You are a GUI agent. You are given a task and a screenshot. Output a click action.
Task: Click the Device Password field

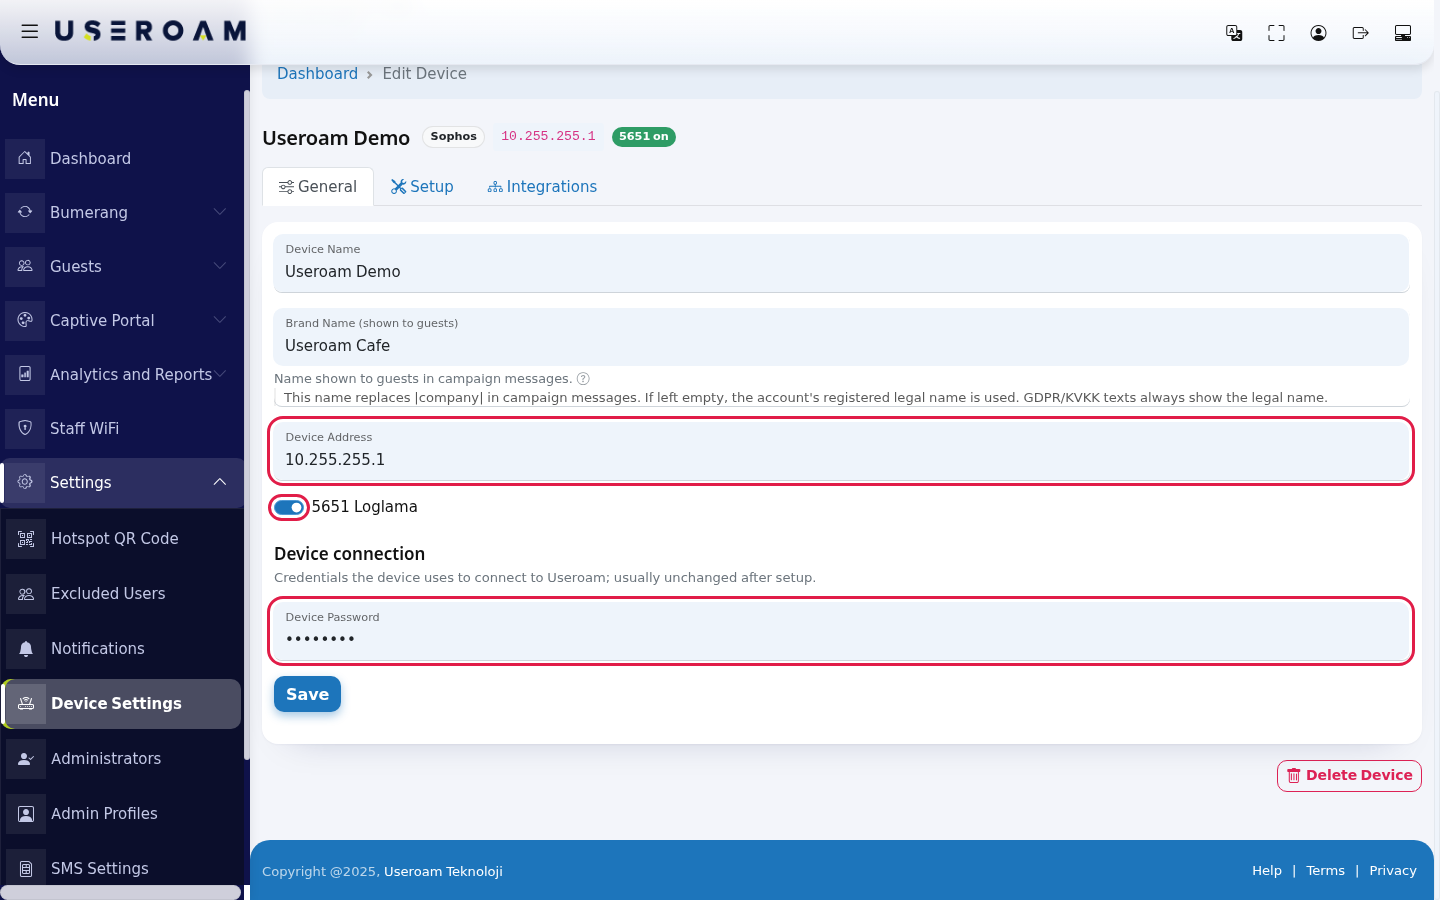tap(841, 631)
